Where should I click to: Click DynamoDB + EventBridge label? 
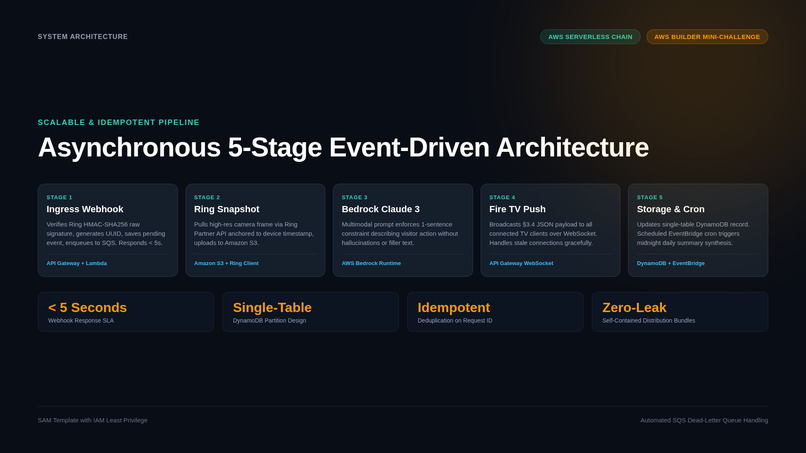coord(671,263)
